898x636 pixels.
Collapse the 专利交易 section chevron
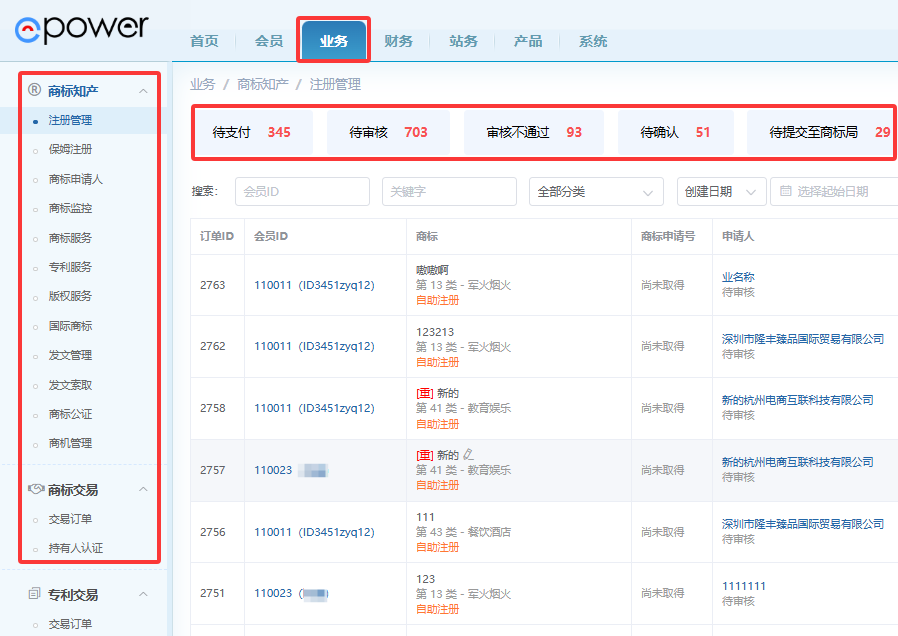[143, 595]
